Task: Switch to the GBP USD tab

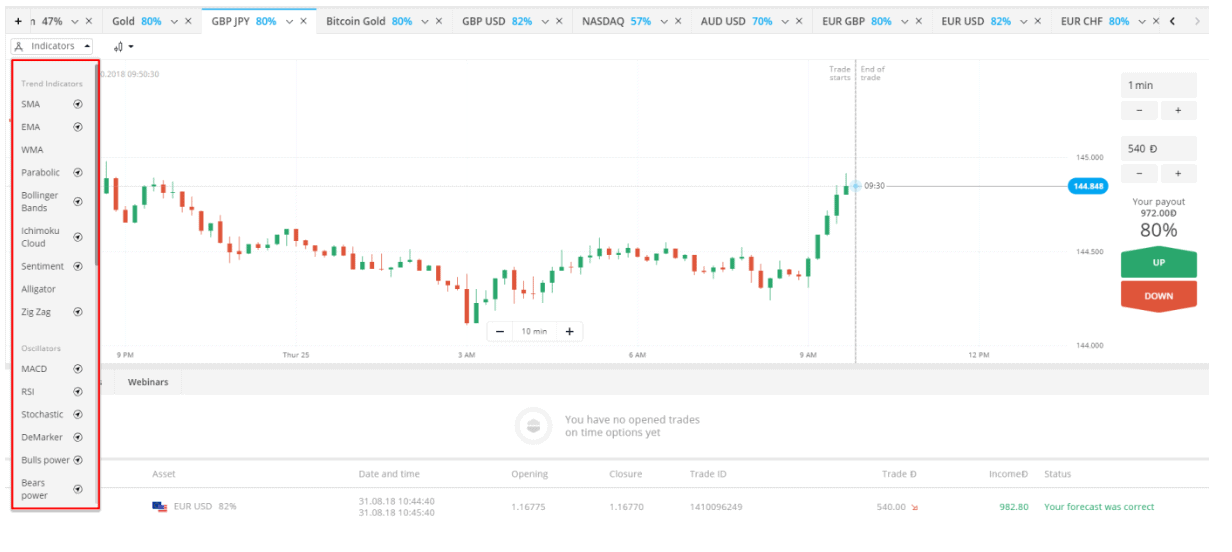Action: click(x=497, y=21)
